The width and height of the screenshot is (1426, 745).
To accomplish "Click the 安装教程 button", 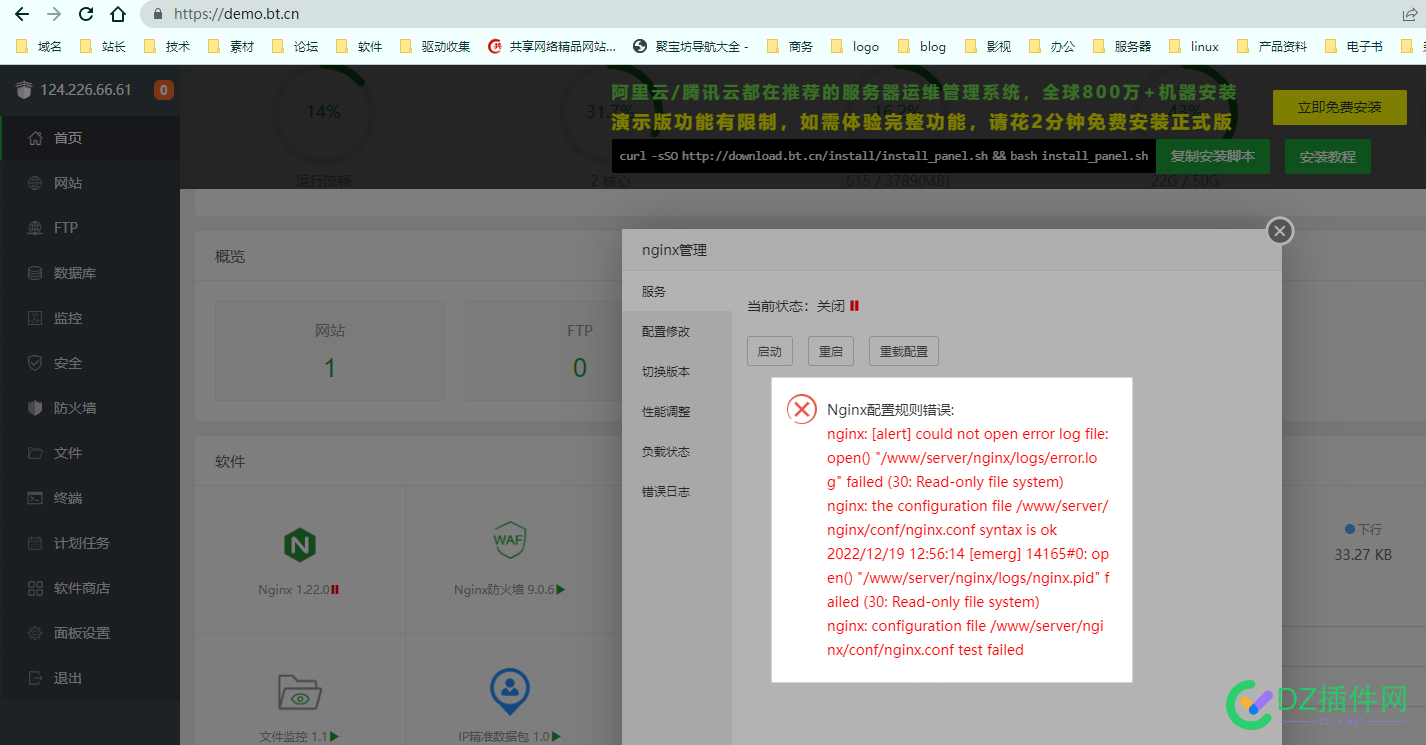I will tap(1327, 157).
